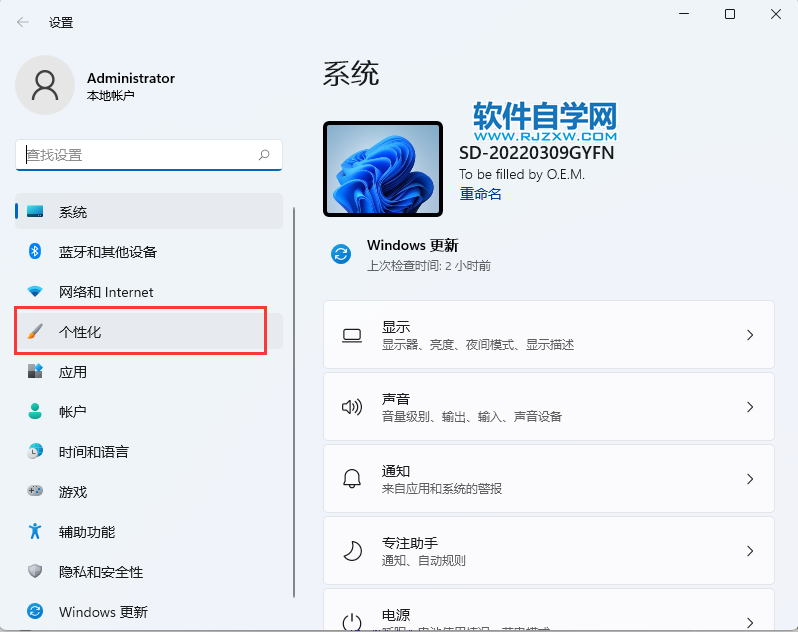This screenshot has width=798, height=632.
Task: Click the 应用 apps icon
Action: pyautogui.click(x=35, y=372)
